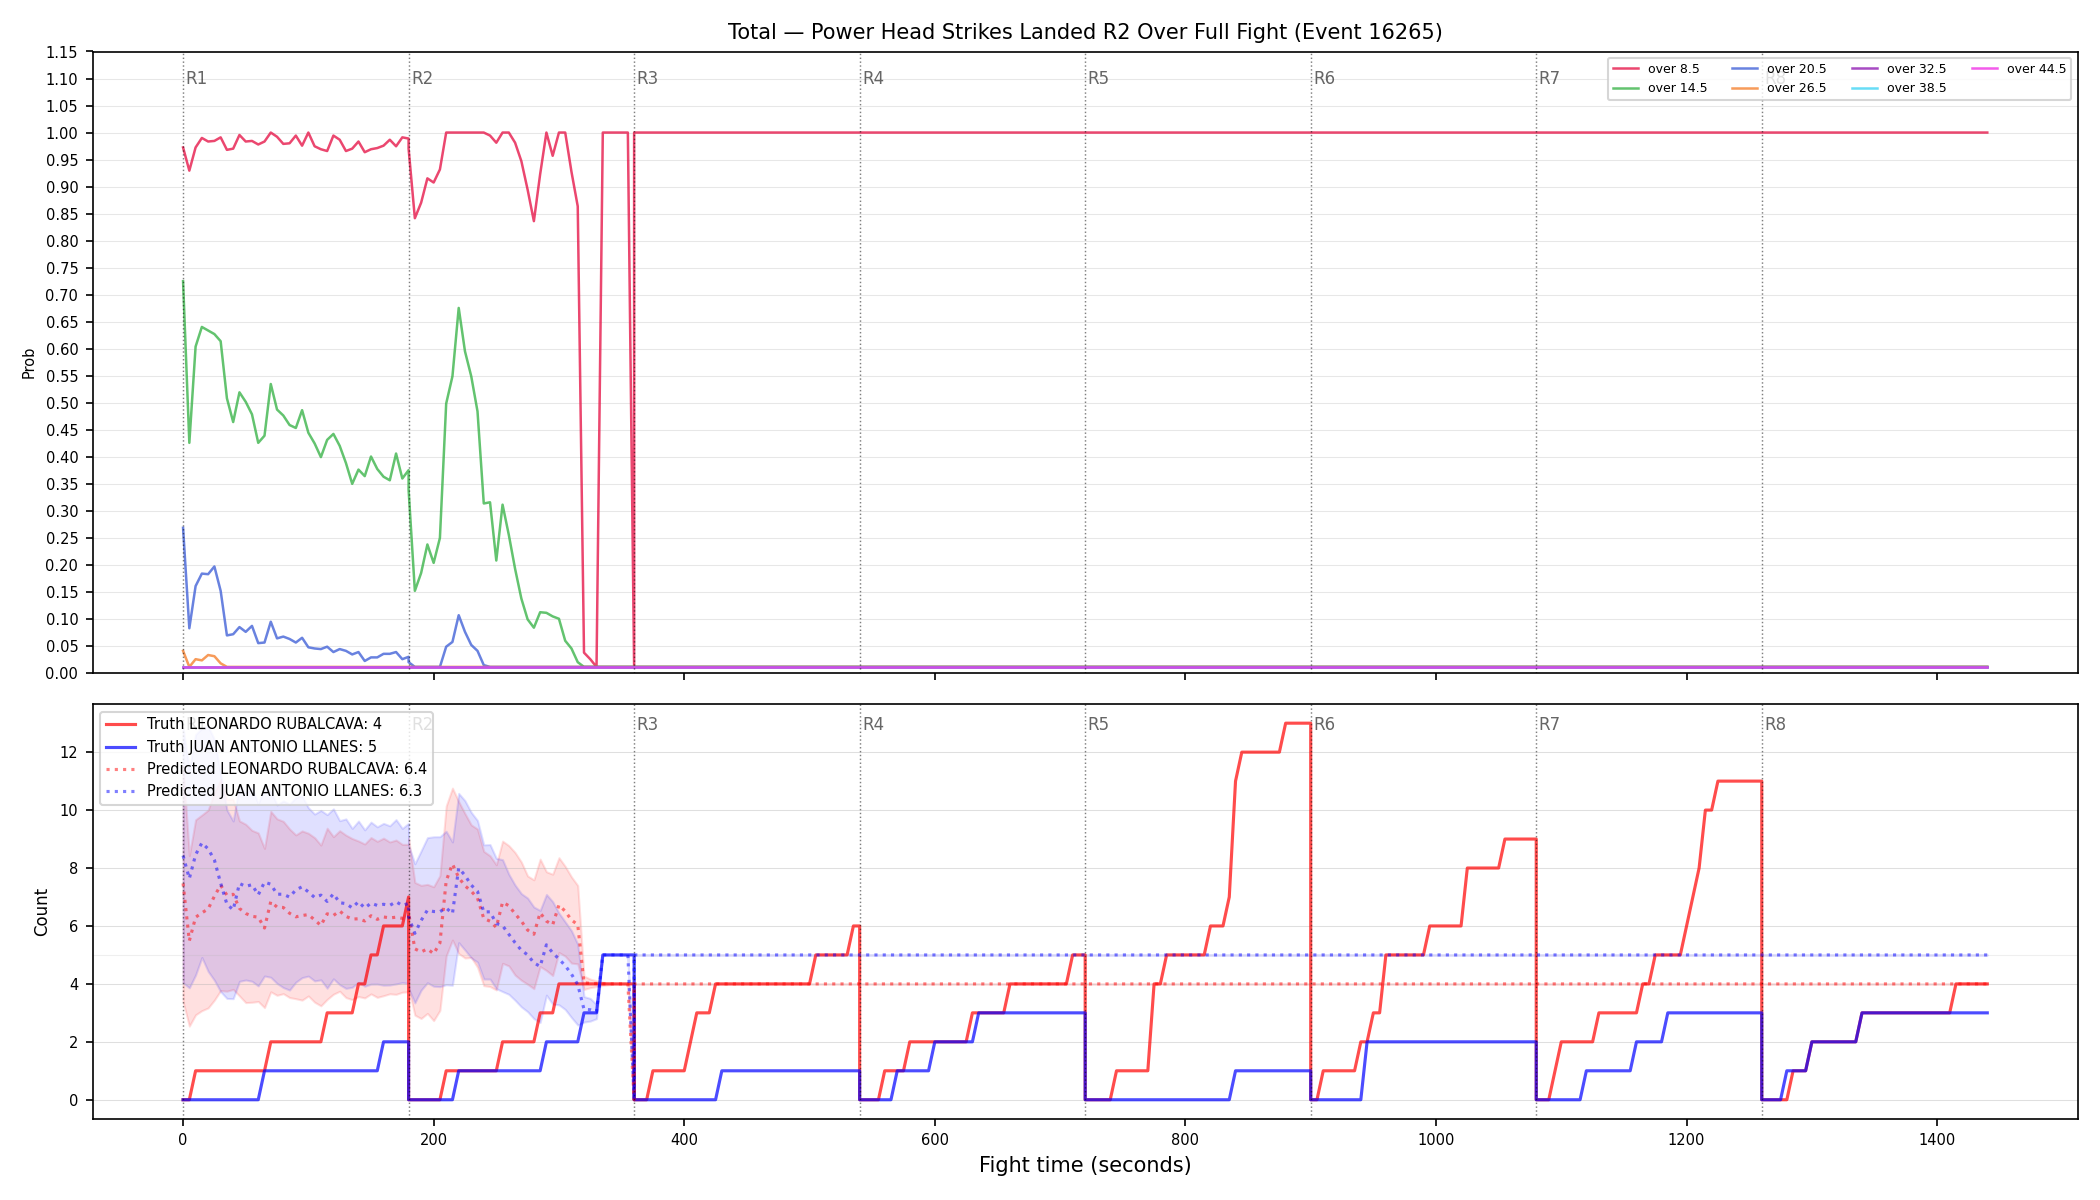Click the 600 tick on the time axis
2100x1200 pixels.
[x=935, y=1139]
